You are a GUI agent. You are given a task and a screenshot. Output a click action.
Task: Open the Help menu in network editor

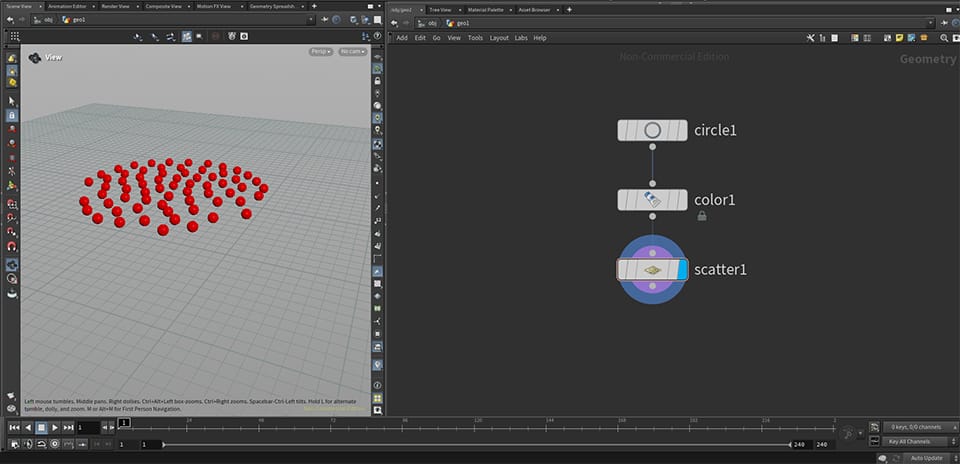pos(539,38)
